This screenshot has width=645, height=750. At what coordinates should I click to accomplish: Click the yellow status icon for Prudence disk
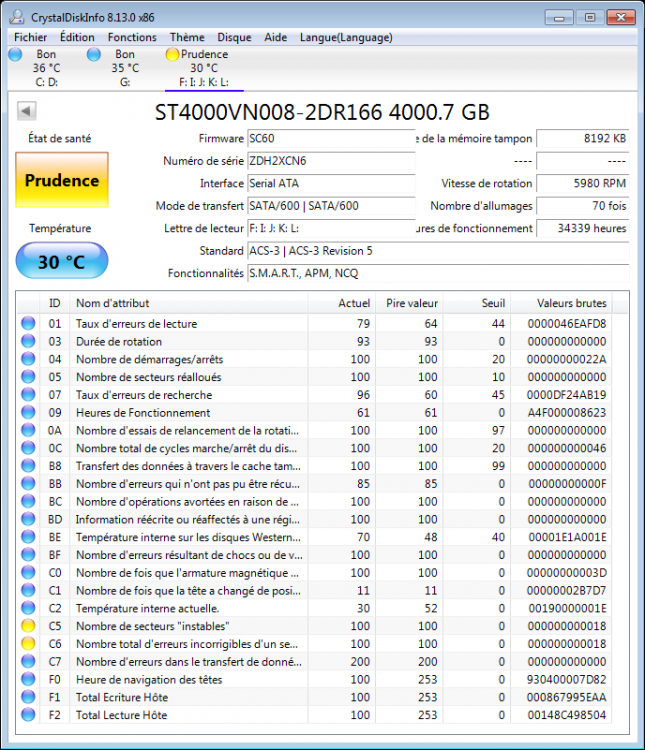coord(172,54)
